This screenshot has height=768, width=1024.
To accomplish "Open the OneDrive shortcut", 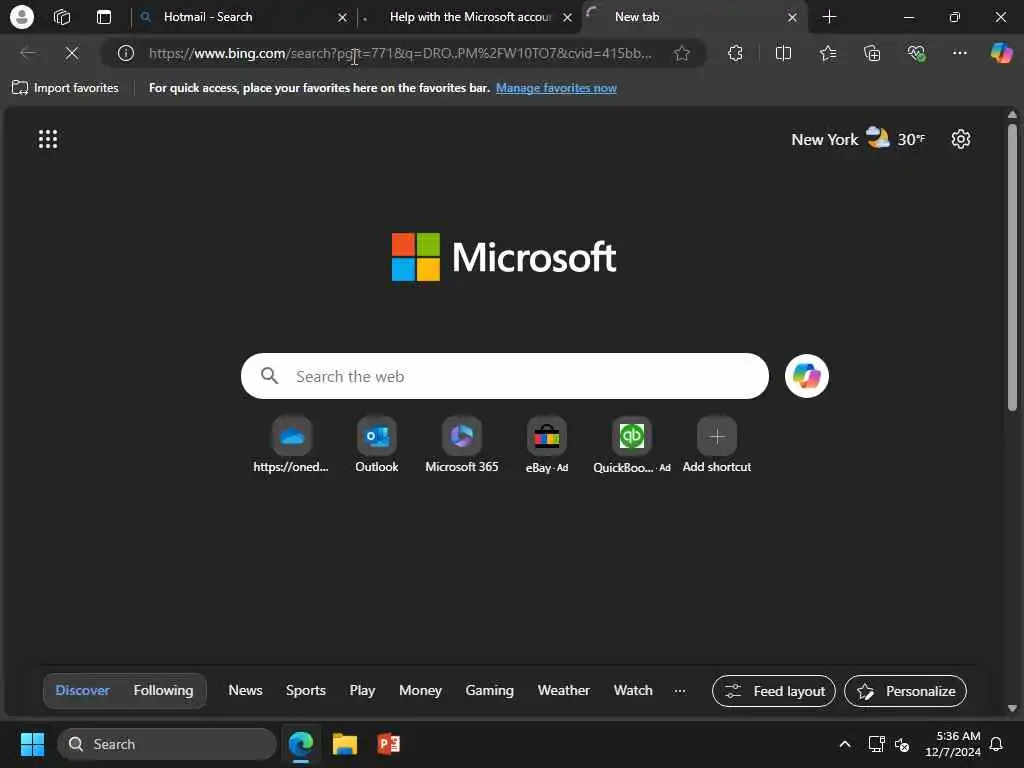I will point(291,445).
